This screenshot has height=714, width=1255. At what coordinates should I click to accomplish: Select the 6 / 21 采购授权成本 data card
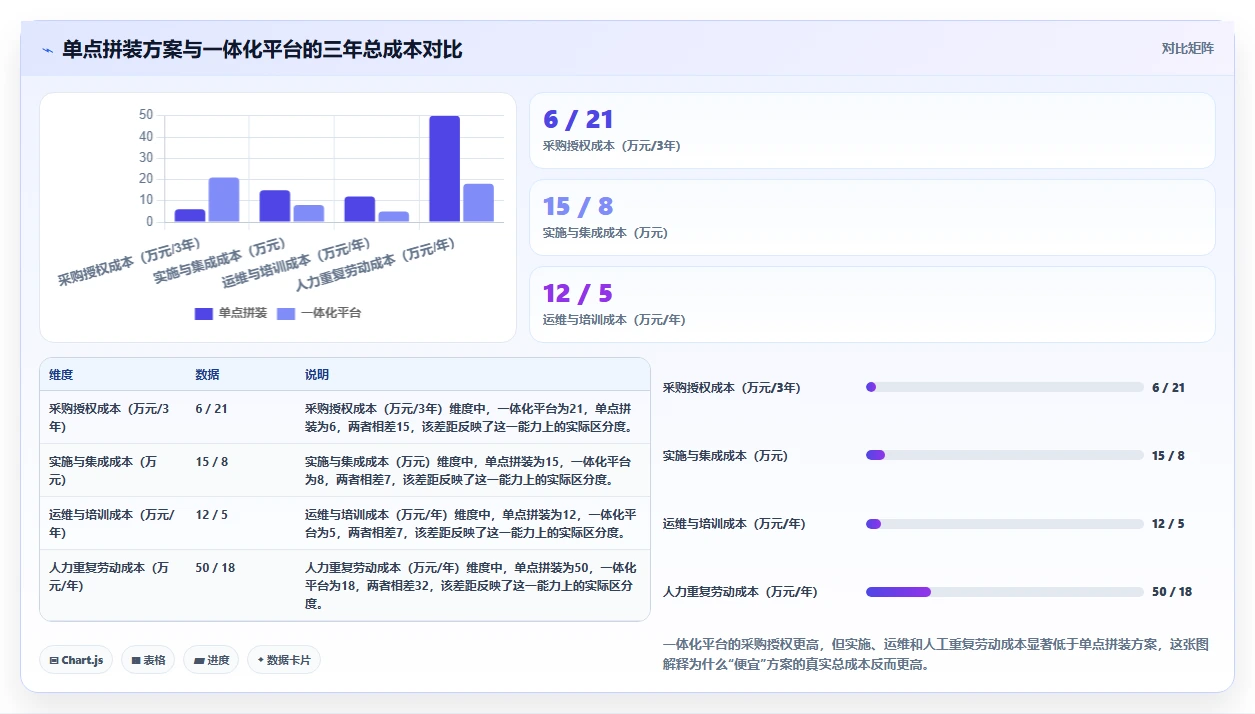[x=872, y=131]
